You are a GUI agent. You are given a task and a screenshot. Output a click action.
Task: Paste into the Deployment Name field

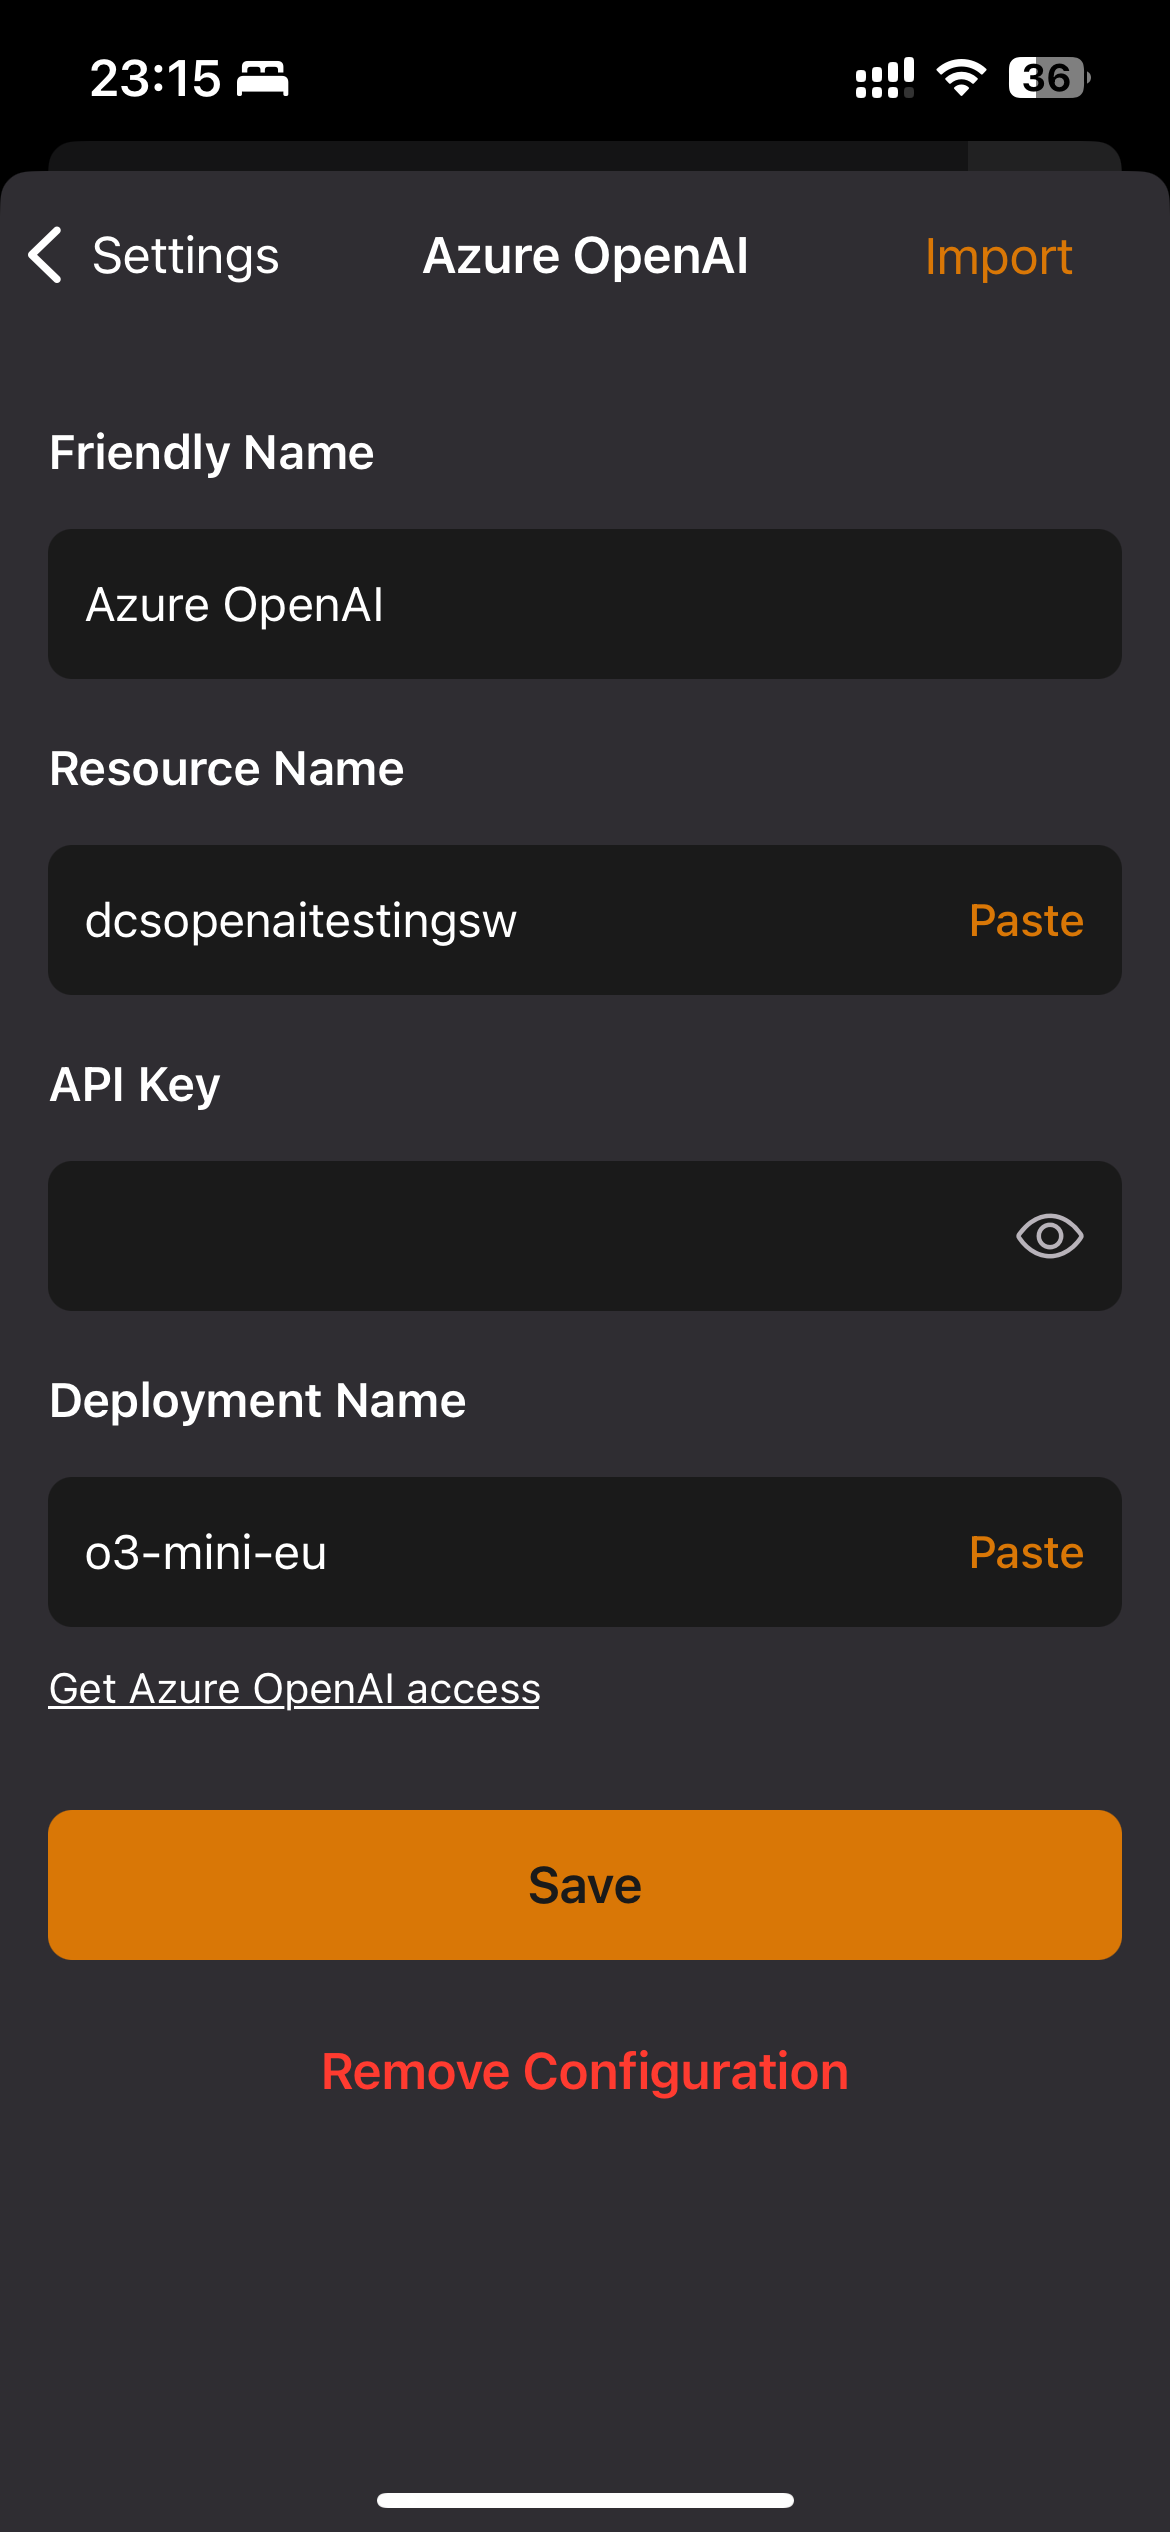pyautogui.click(x=1026, y=1552)
